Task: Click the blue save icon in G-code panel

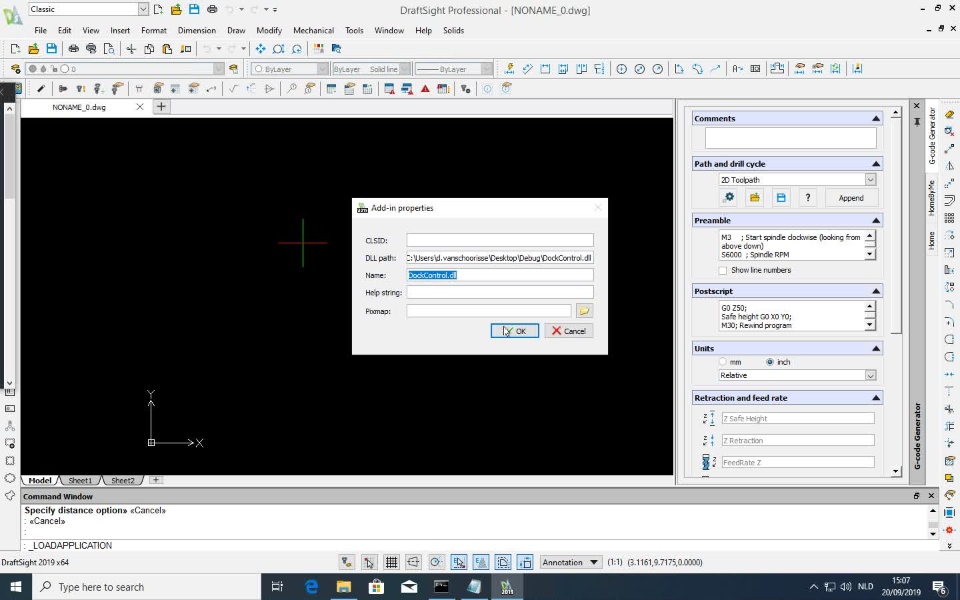Action: 781,198
